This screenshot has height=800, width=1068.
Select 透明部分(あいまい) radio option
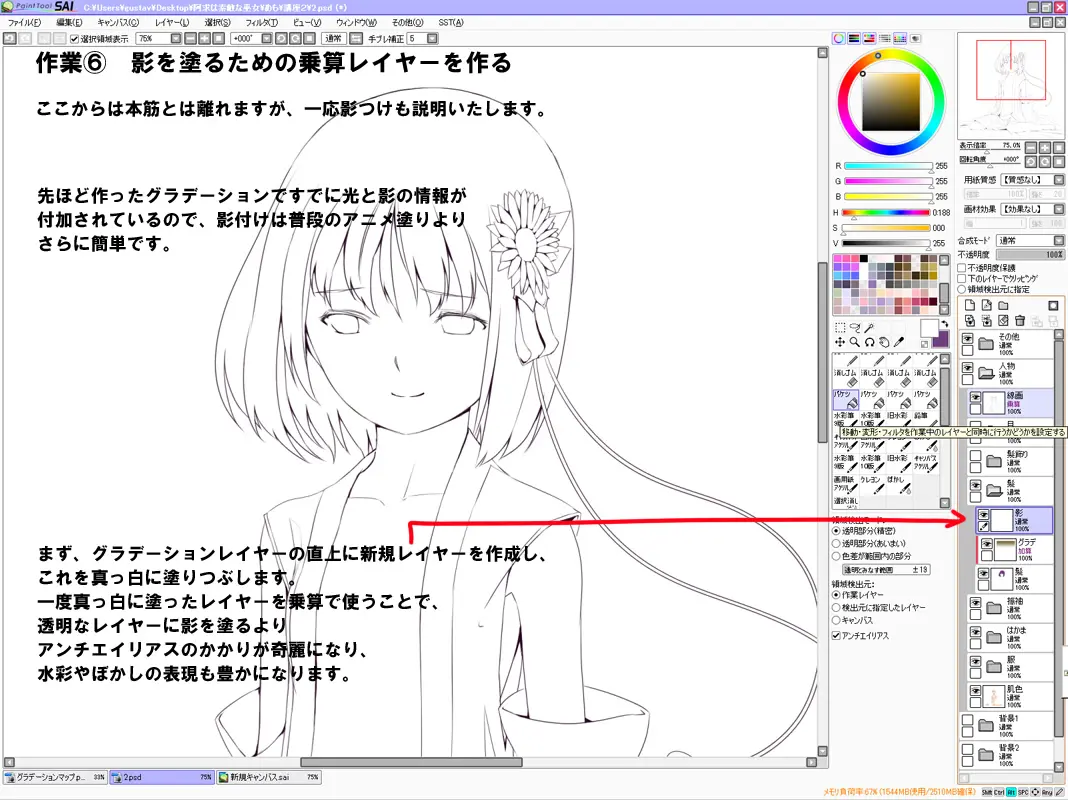tap(836, 543)
